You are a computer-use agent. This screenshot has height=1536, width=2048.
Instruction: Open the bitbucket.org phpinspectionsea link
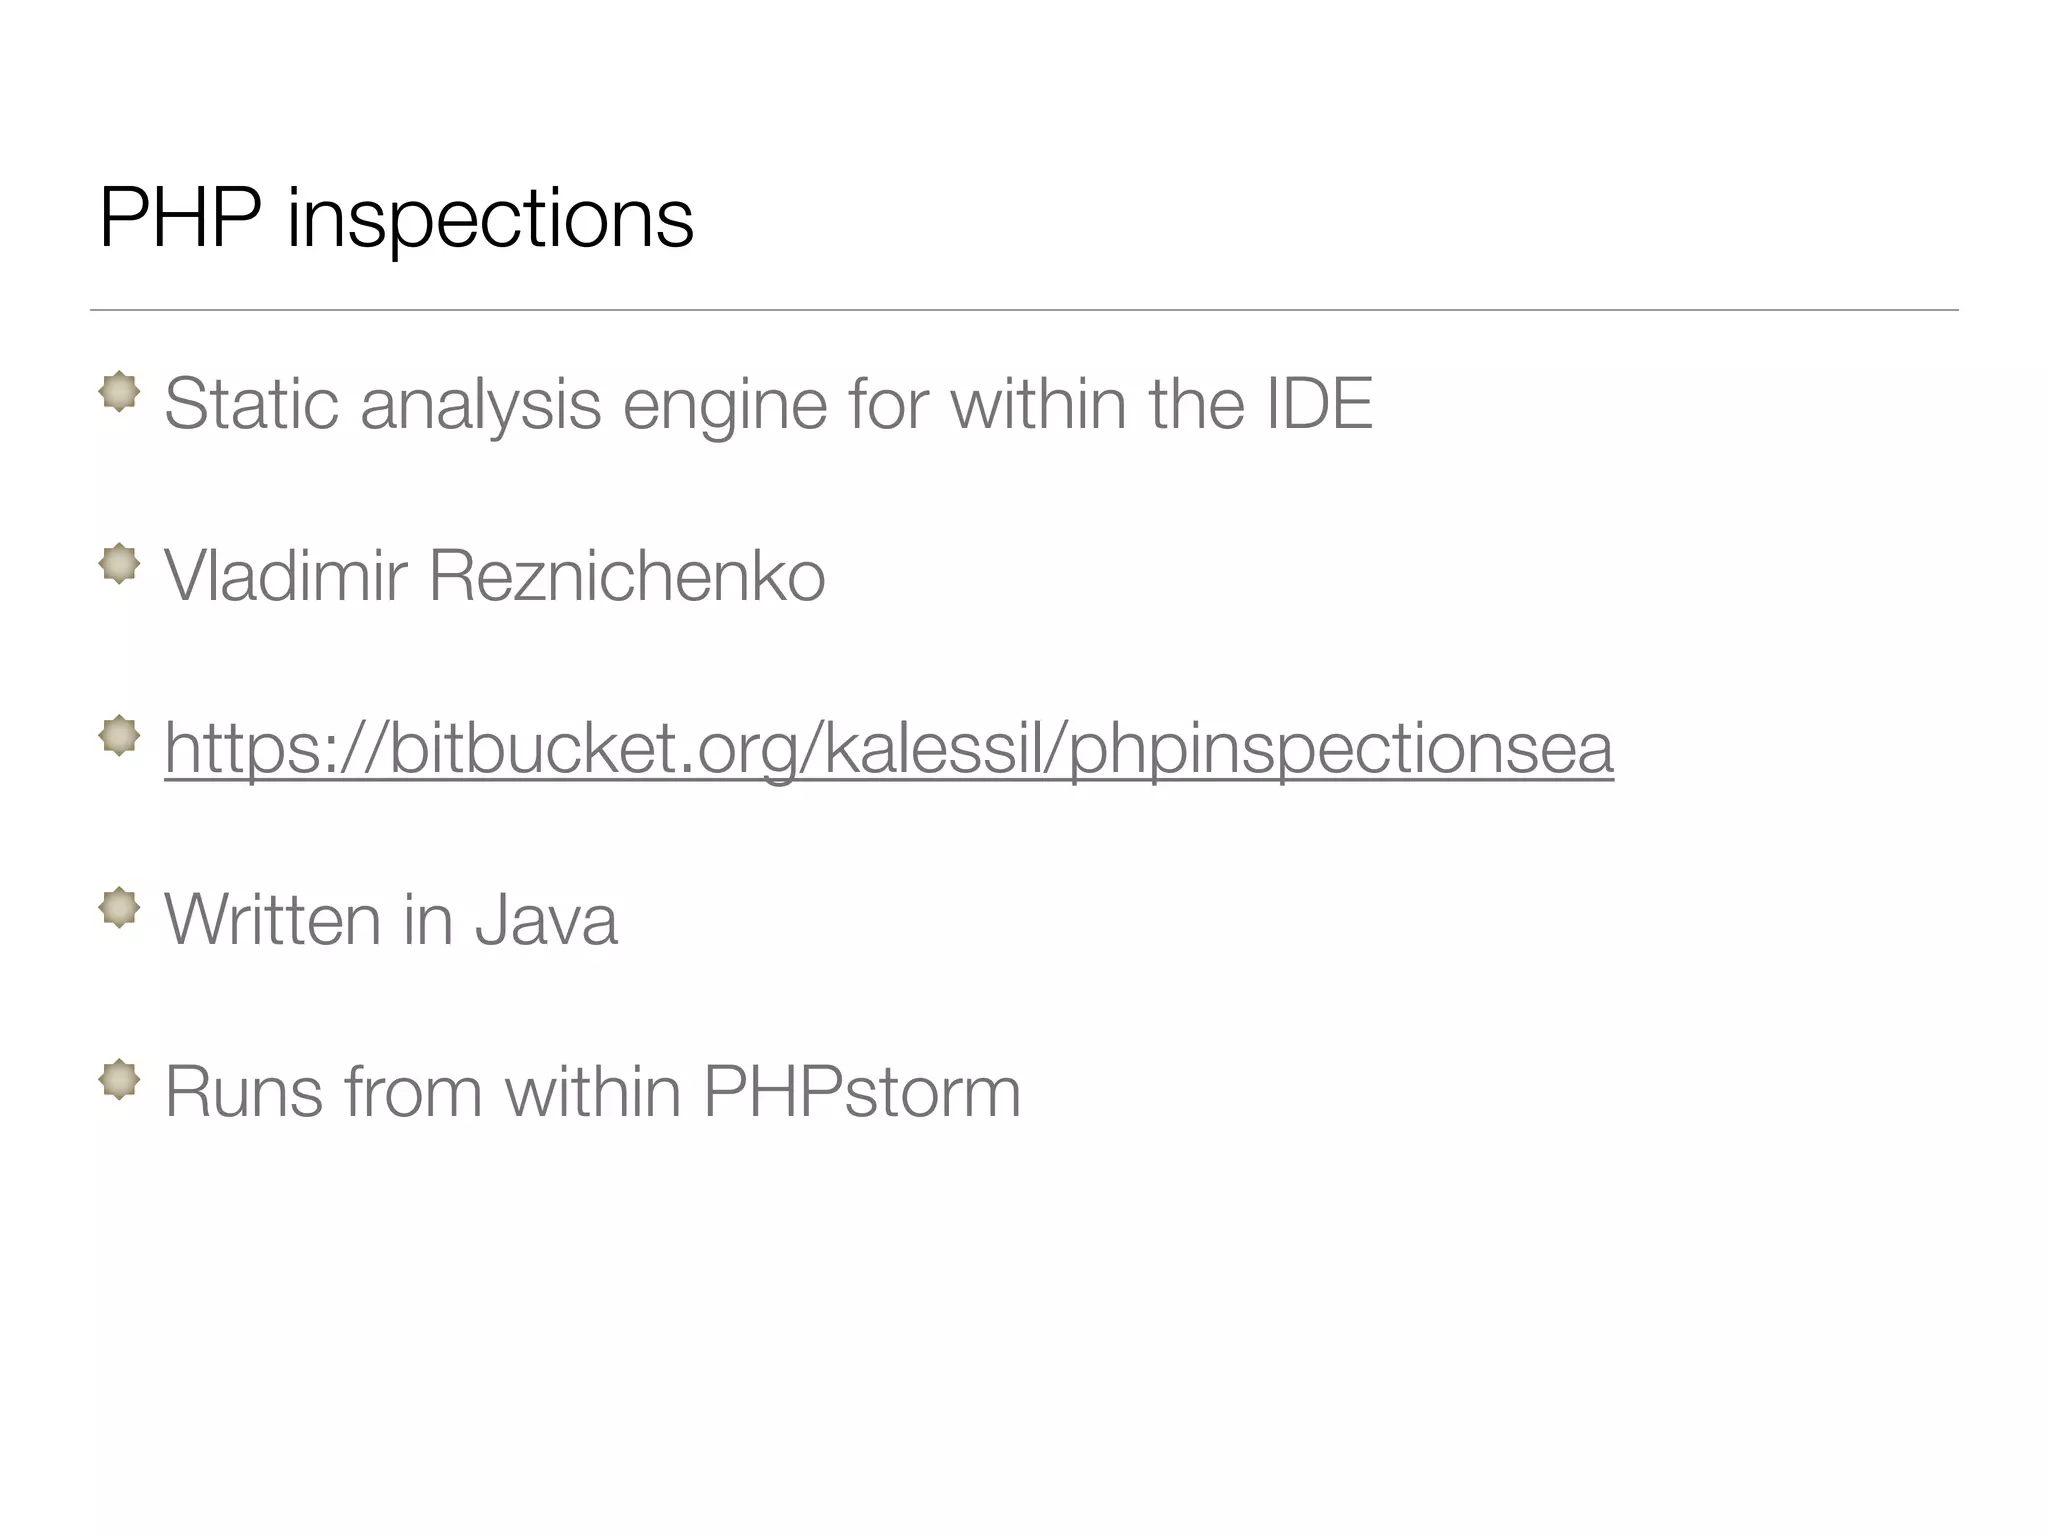pos(888,748)
